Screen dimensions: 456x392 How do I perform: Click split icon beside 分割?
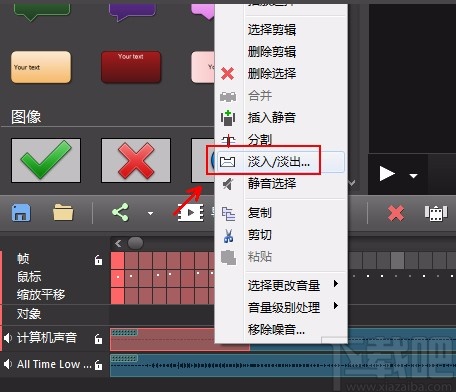229,140
